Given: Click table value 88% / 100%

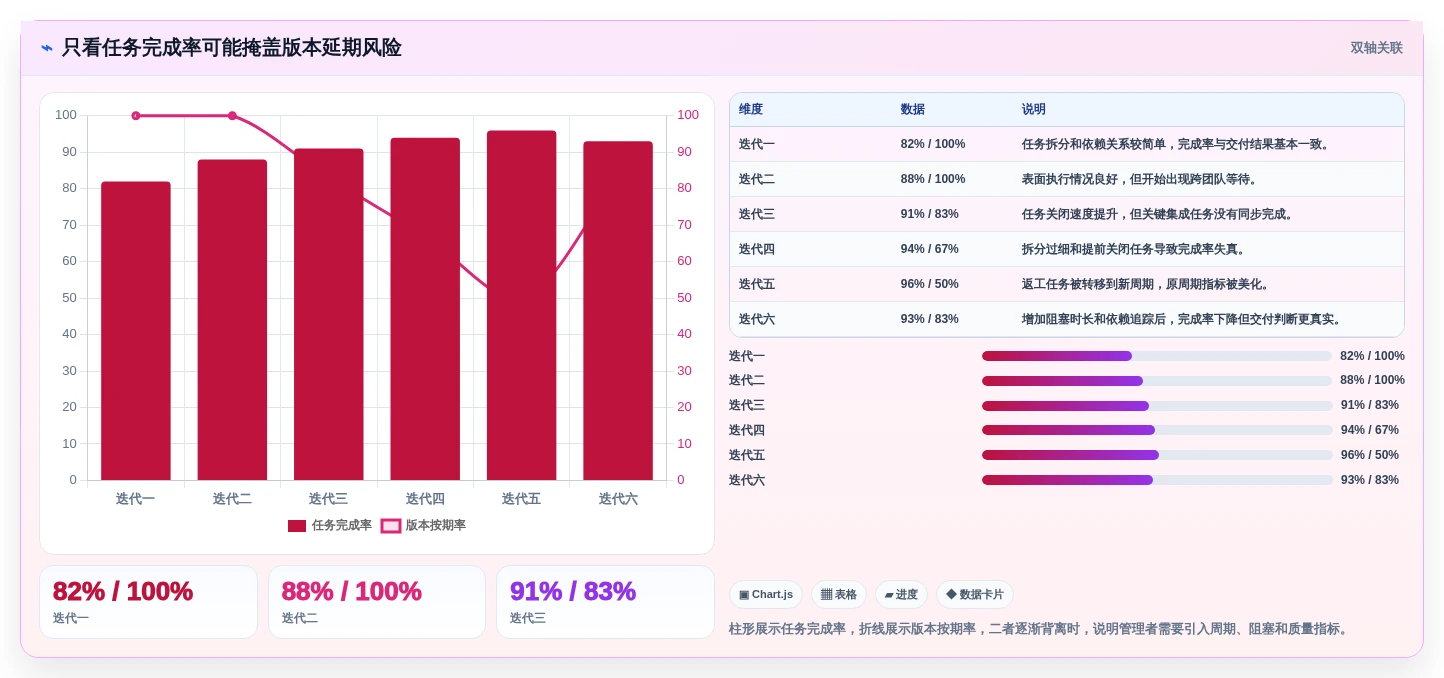Looking at the screenshot, I should coord(933,179).
